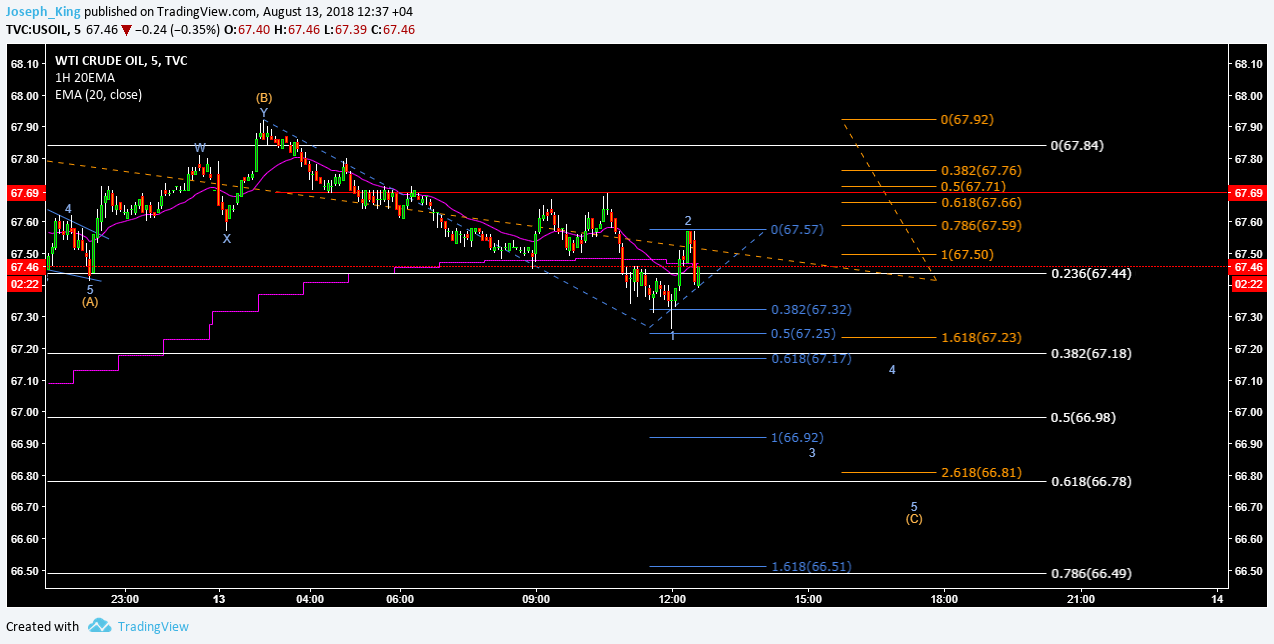The image size is (1274, 644).
Task: Select the orange 1.618(67.23) Fibonacci label
Action: point(981,338)
